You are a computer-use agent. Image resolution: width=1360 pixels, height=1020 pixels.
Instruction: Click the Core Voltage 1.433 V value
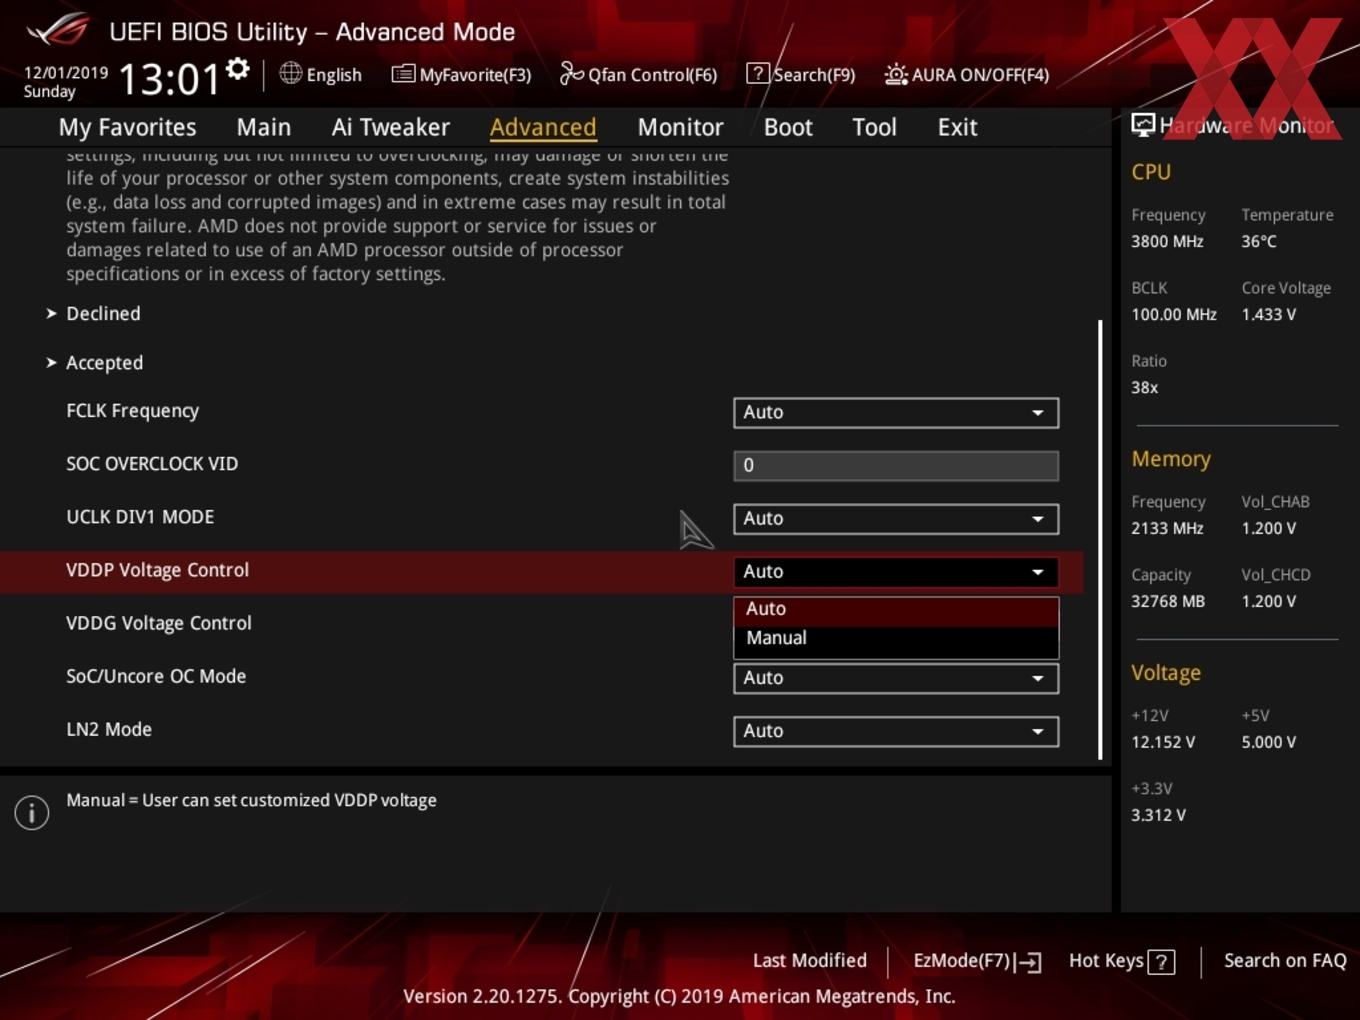point(1268,314)
